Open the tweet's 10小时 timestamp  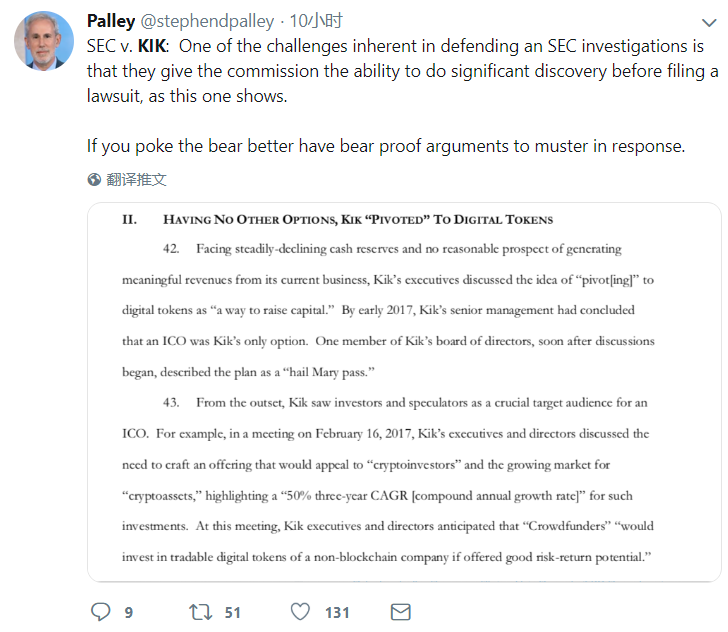[x=318, y=21]
